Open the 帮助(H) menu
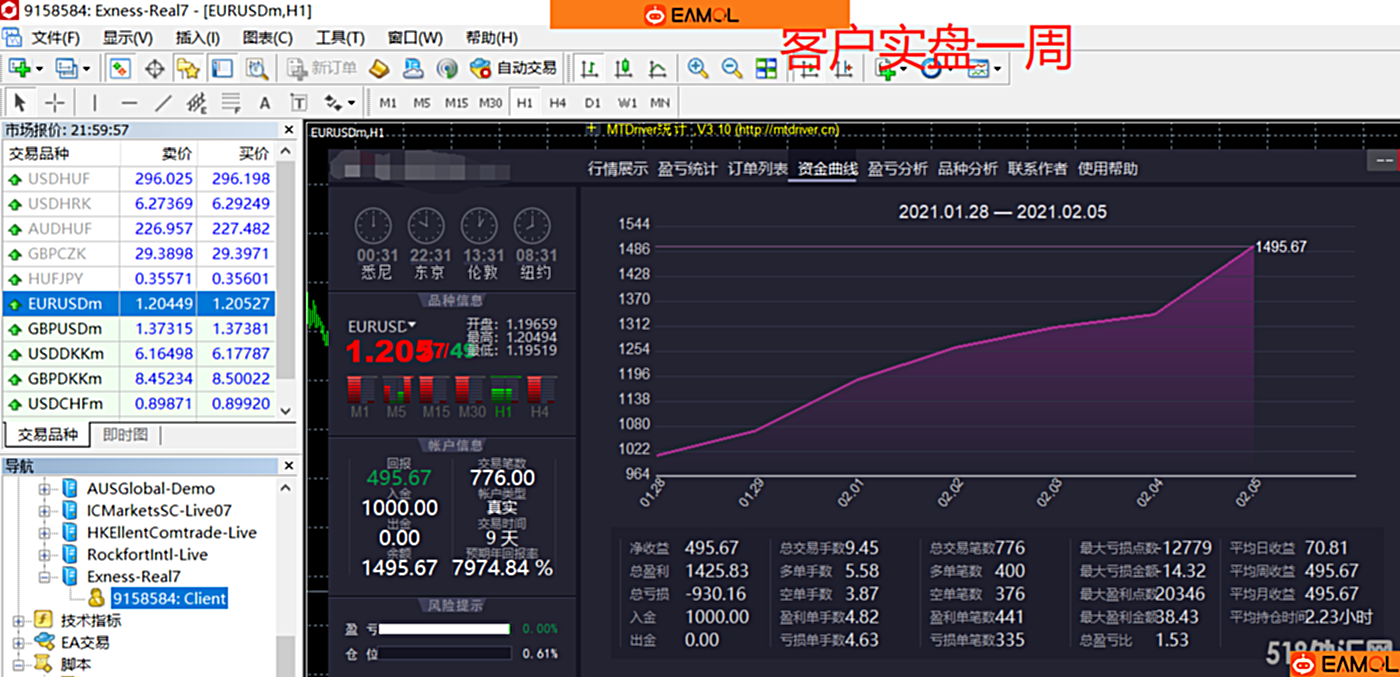The width and height of the screenshot is (1400, 677). 491,38
